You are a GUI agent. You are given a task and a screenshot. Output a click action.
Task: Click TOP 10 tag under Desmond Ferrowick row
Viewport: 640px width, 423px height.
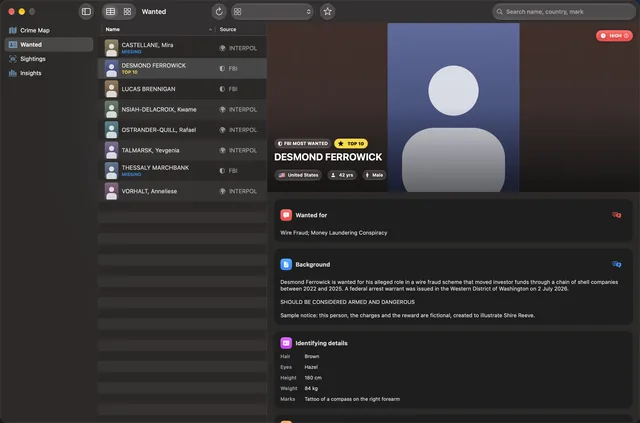click(x=130, y=72)
